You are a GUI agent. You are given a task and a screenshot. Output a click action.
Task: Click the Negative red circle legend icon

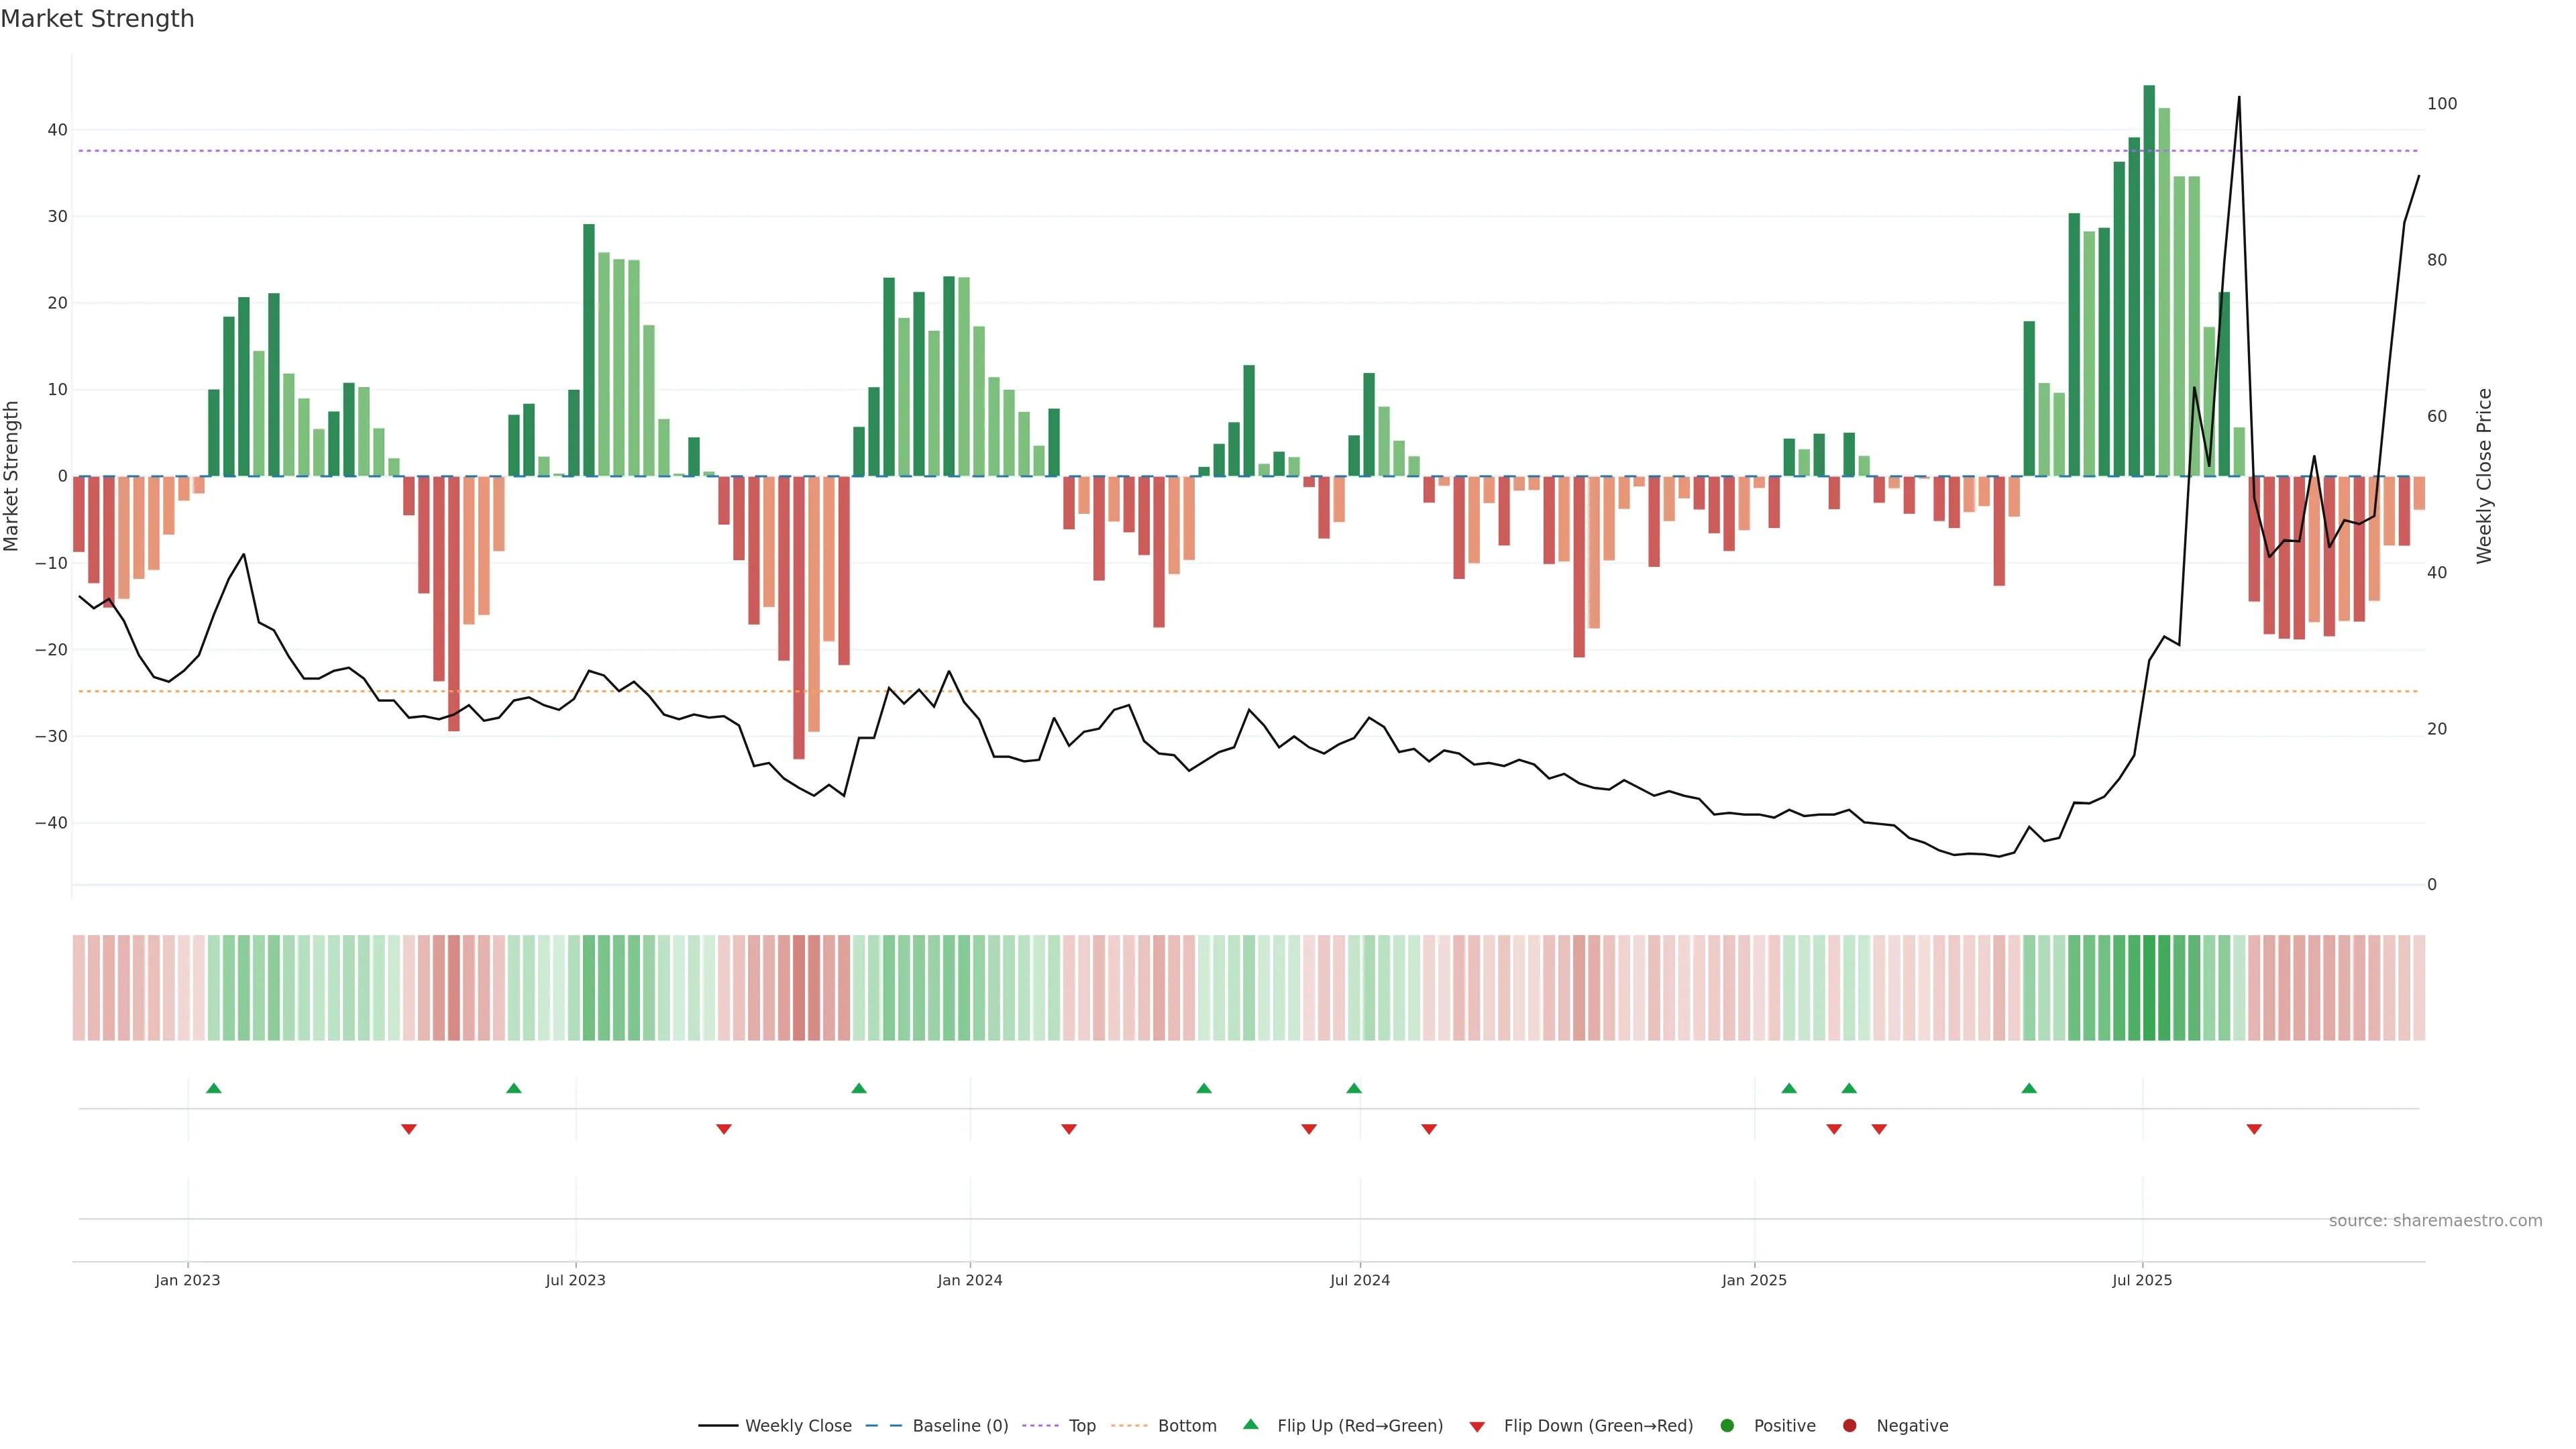[x=1849, y=1426]
